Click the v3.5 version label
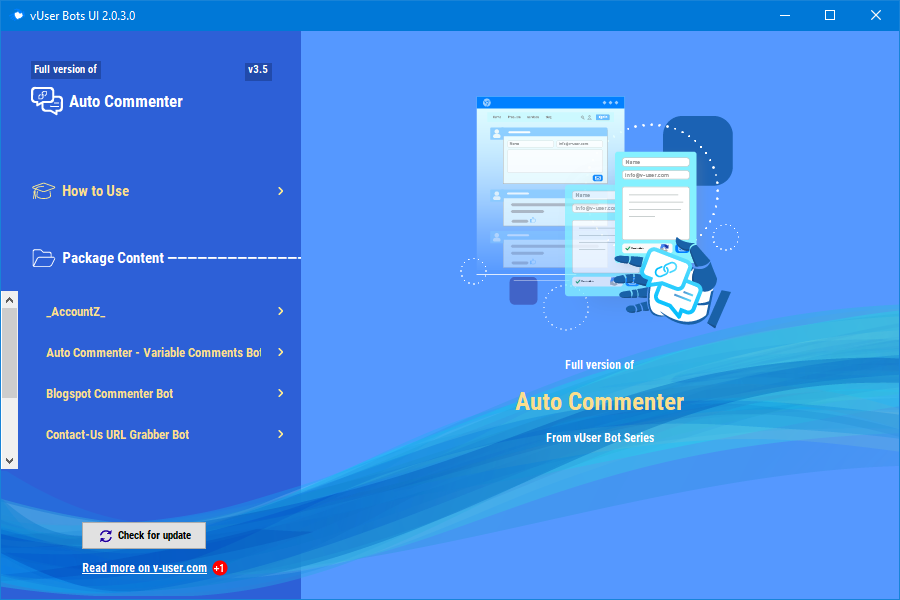The height and width of the screenshot is (600, 900). coord(258,69)
